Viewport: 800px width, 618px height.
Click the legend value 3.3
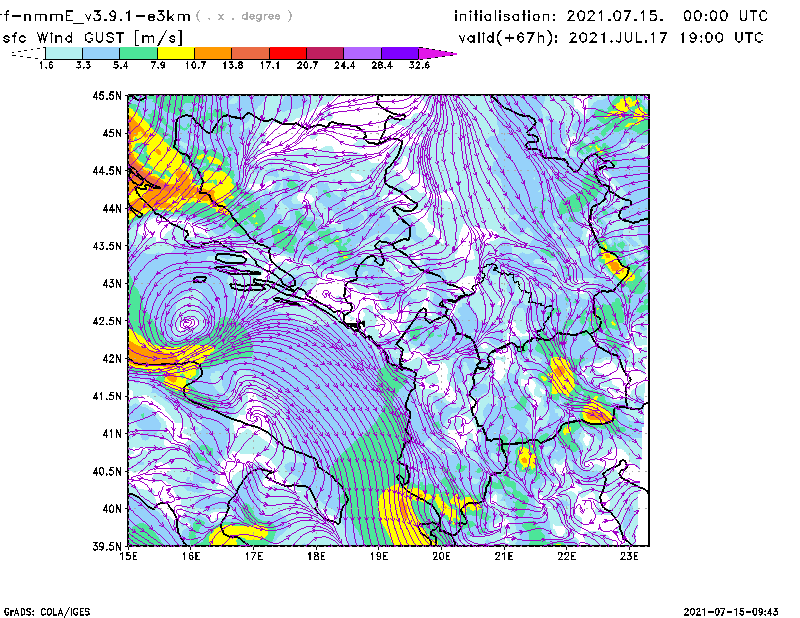coord(83,65)
